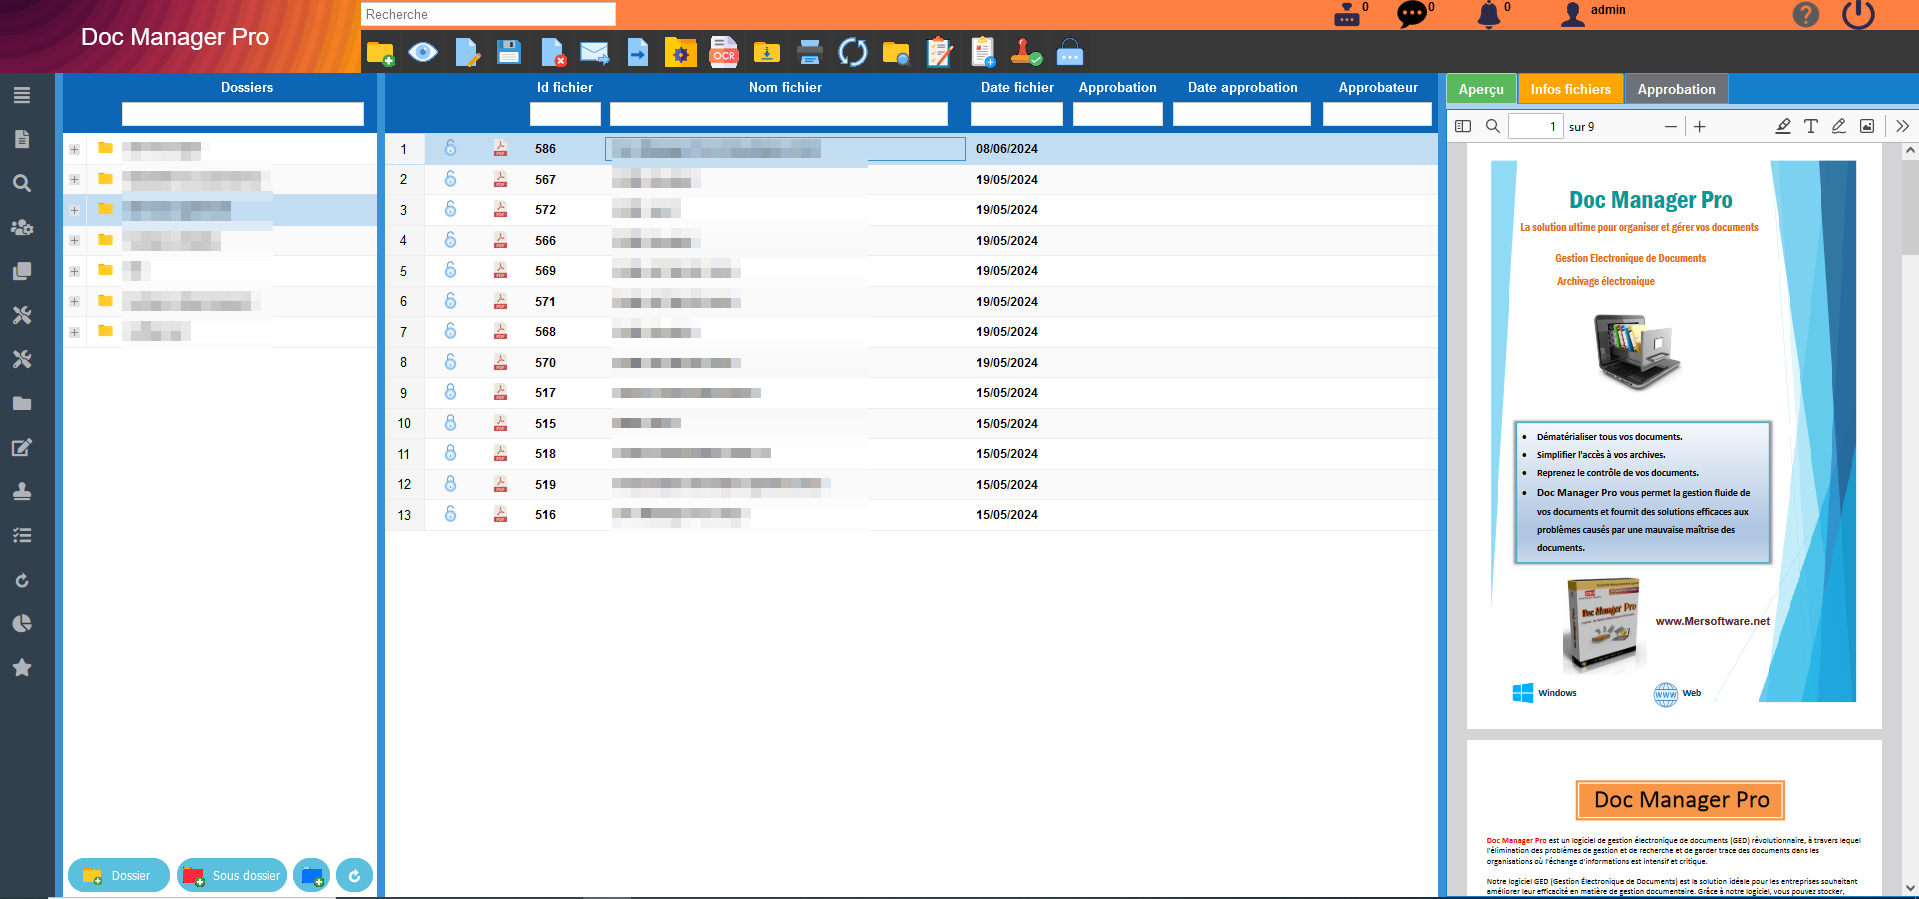Screen dimensions: 1919x899
Task: Toggle the PDF viewer sidebar panel
Action: pyautogui.click(x=1463, y=126)
